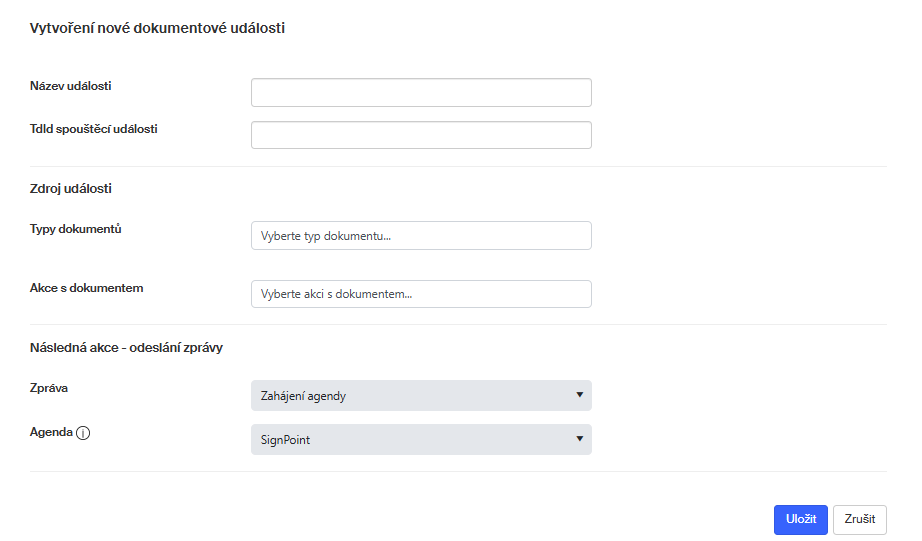Click the 'Vytvoření nové dokumentové události' title
Screen dimensions: 922x541
(157, 29)
